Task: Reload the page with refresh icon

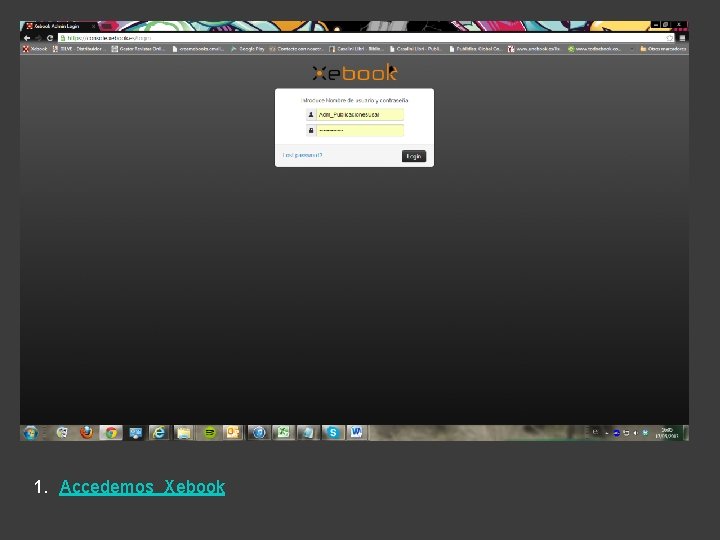Action: pos(50,38)
